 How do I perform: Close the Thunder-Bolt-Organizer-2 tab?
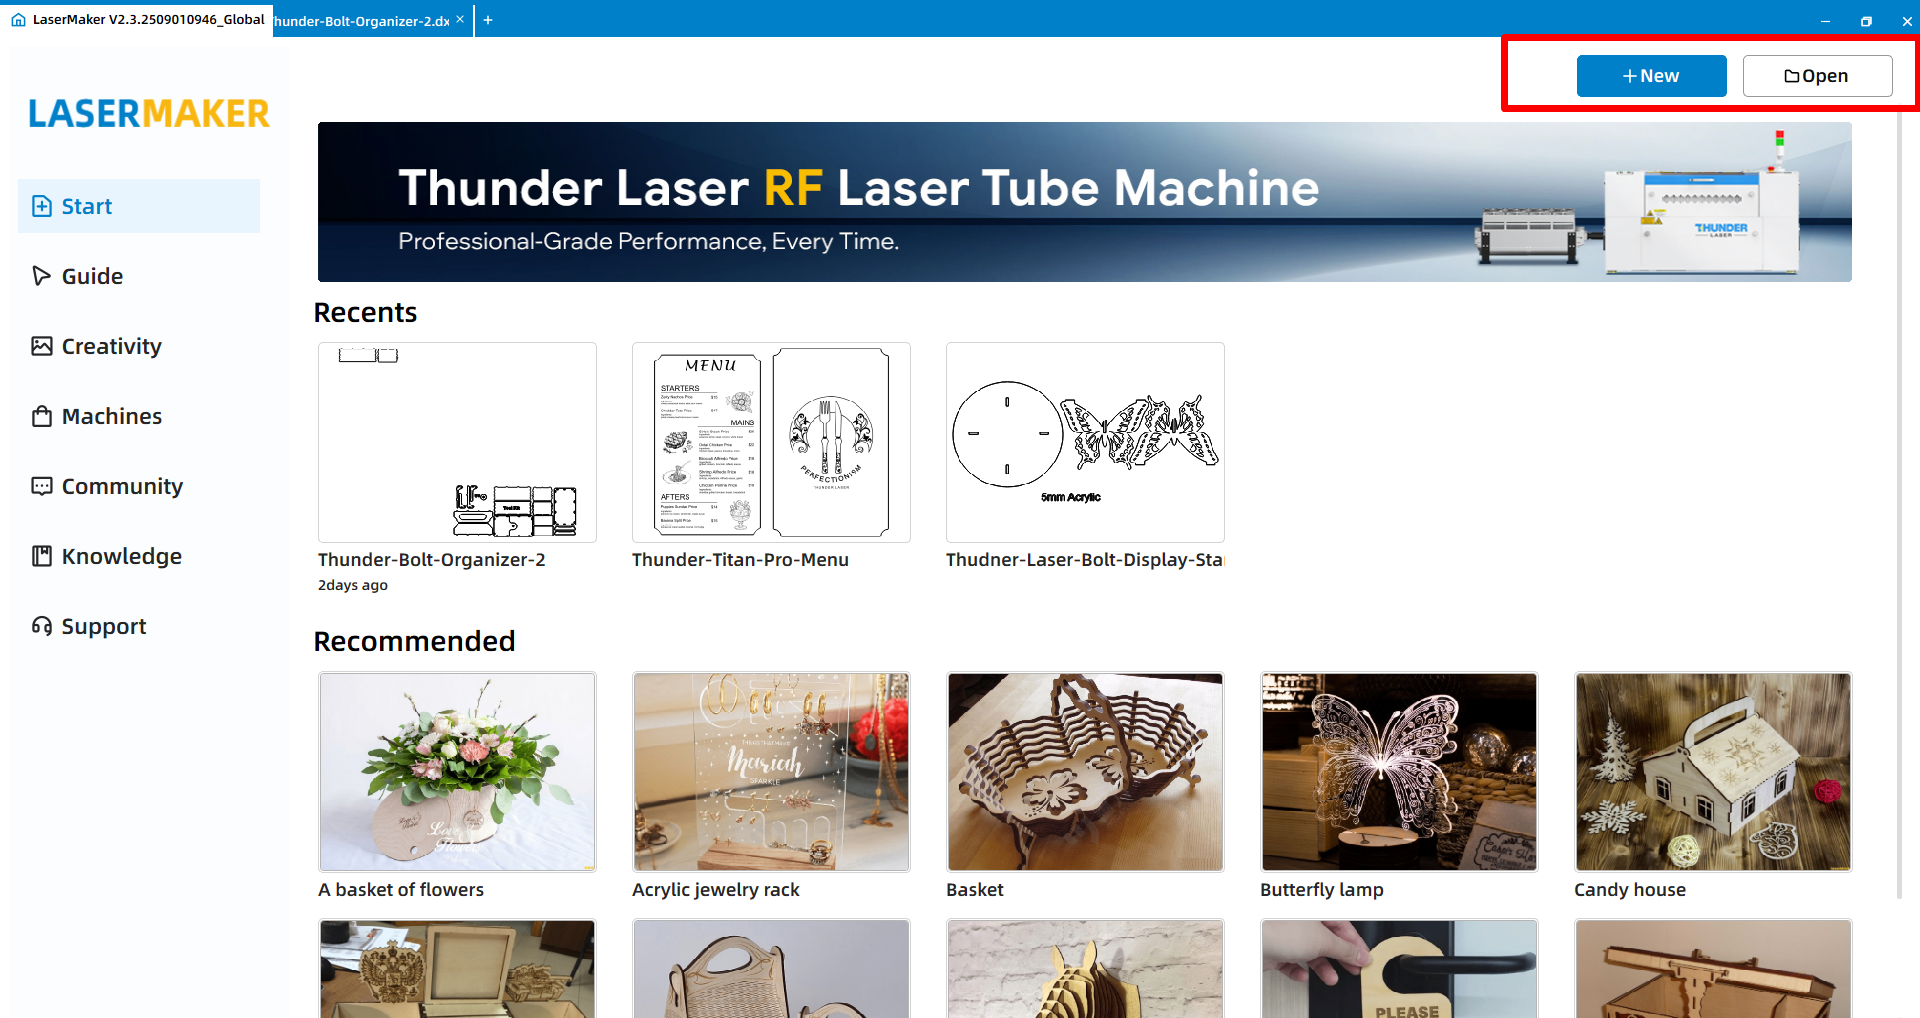460,19
